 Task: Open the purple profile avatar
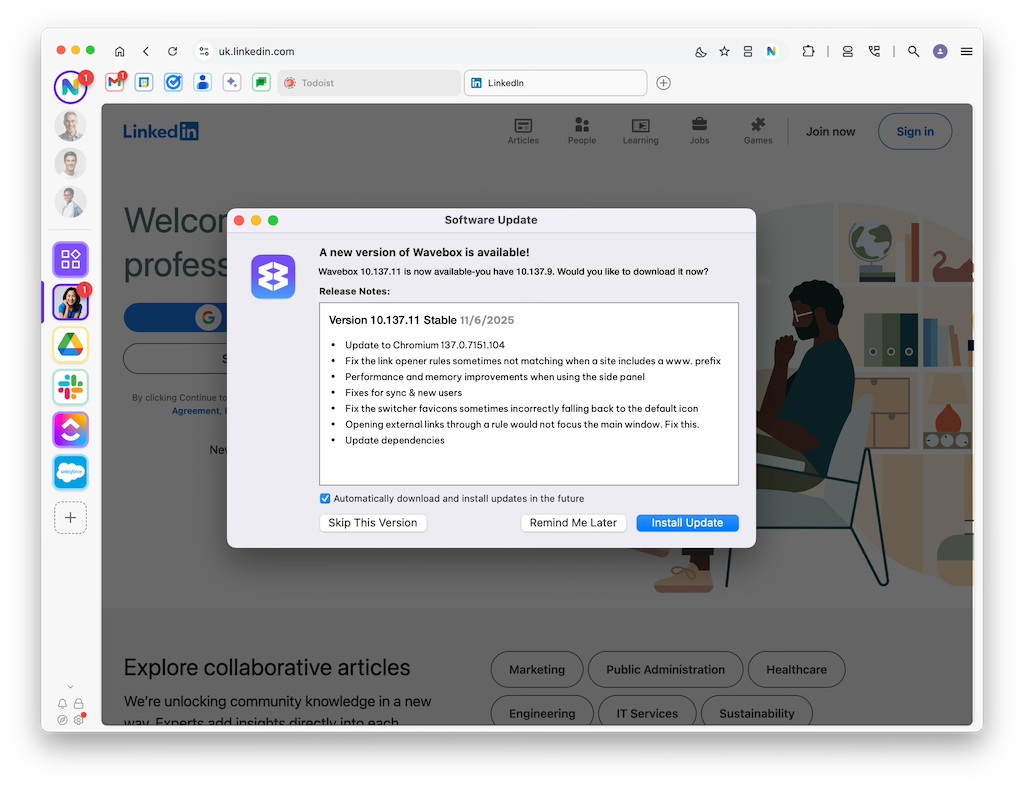tap(940, 52)
